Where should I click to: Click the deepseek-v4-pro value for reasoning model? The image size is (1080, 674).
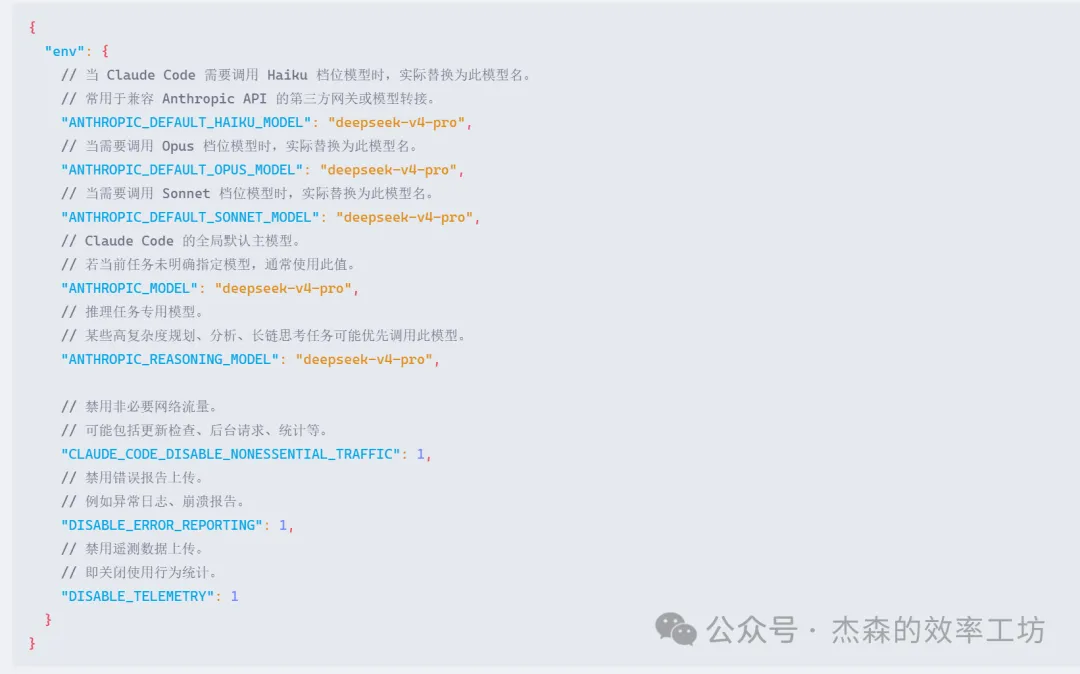click(x=364, y=359)
